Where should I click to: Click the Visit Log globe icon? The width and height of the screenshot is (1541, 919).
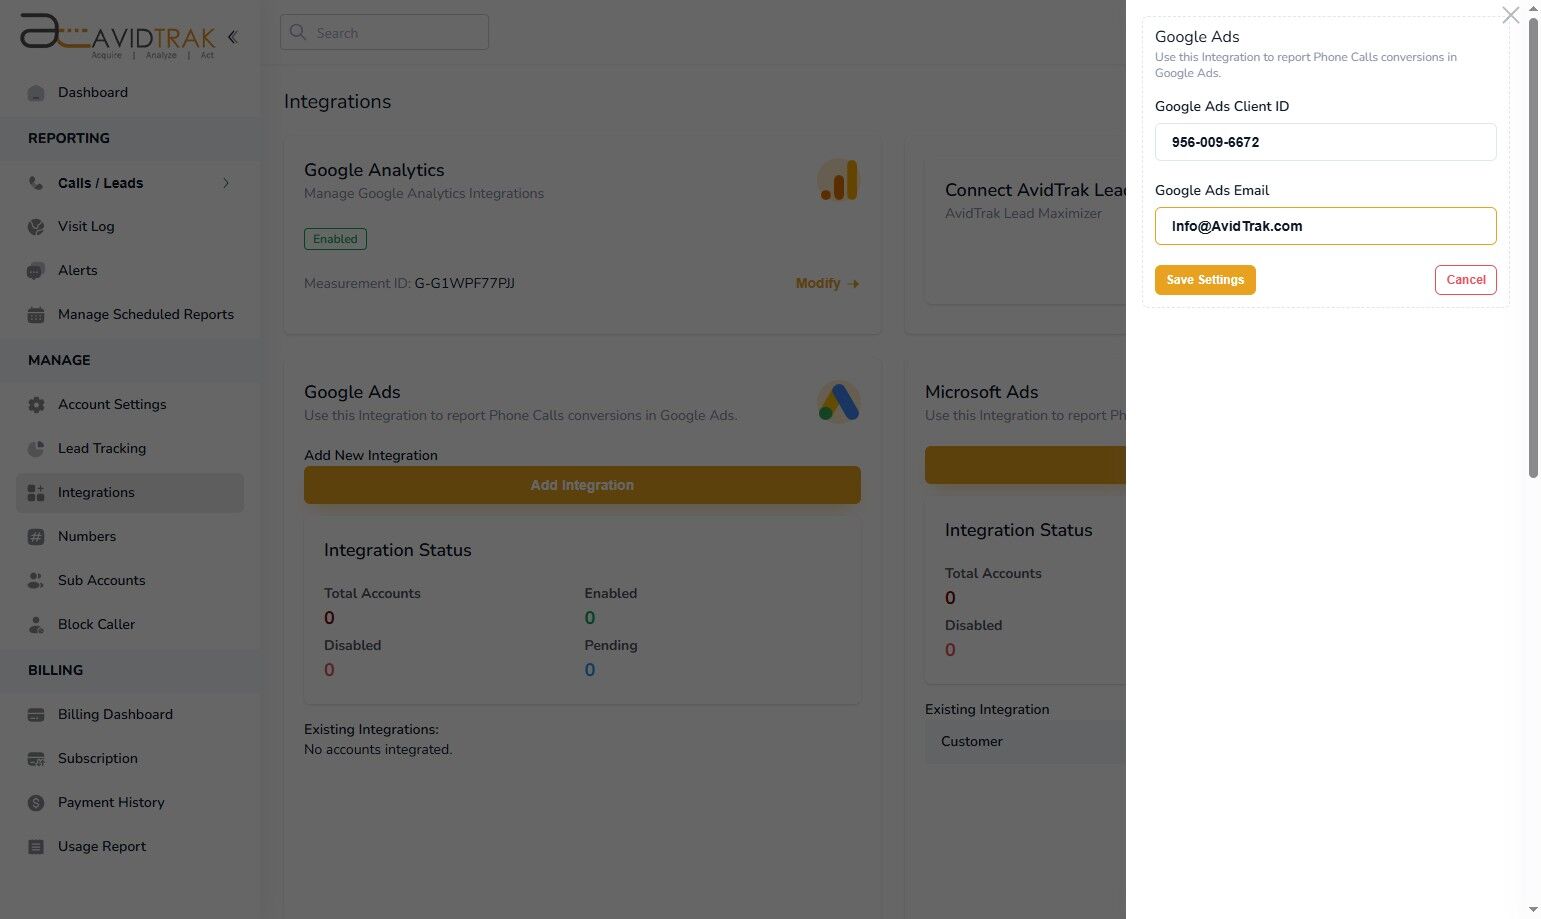36,227
